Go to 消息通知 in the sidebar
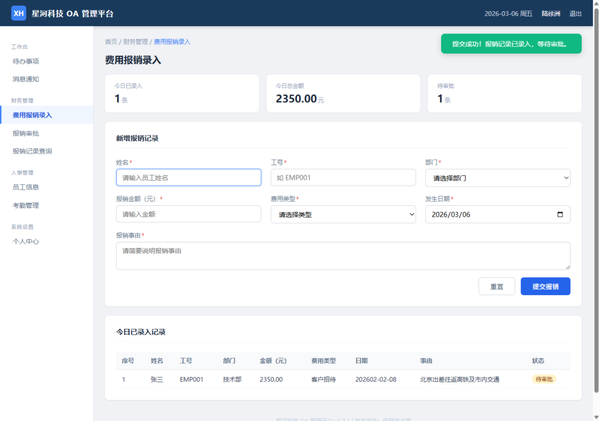Screen dimensions: 600x421 coord(26,79)
